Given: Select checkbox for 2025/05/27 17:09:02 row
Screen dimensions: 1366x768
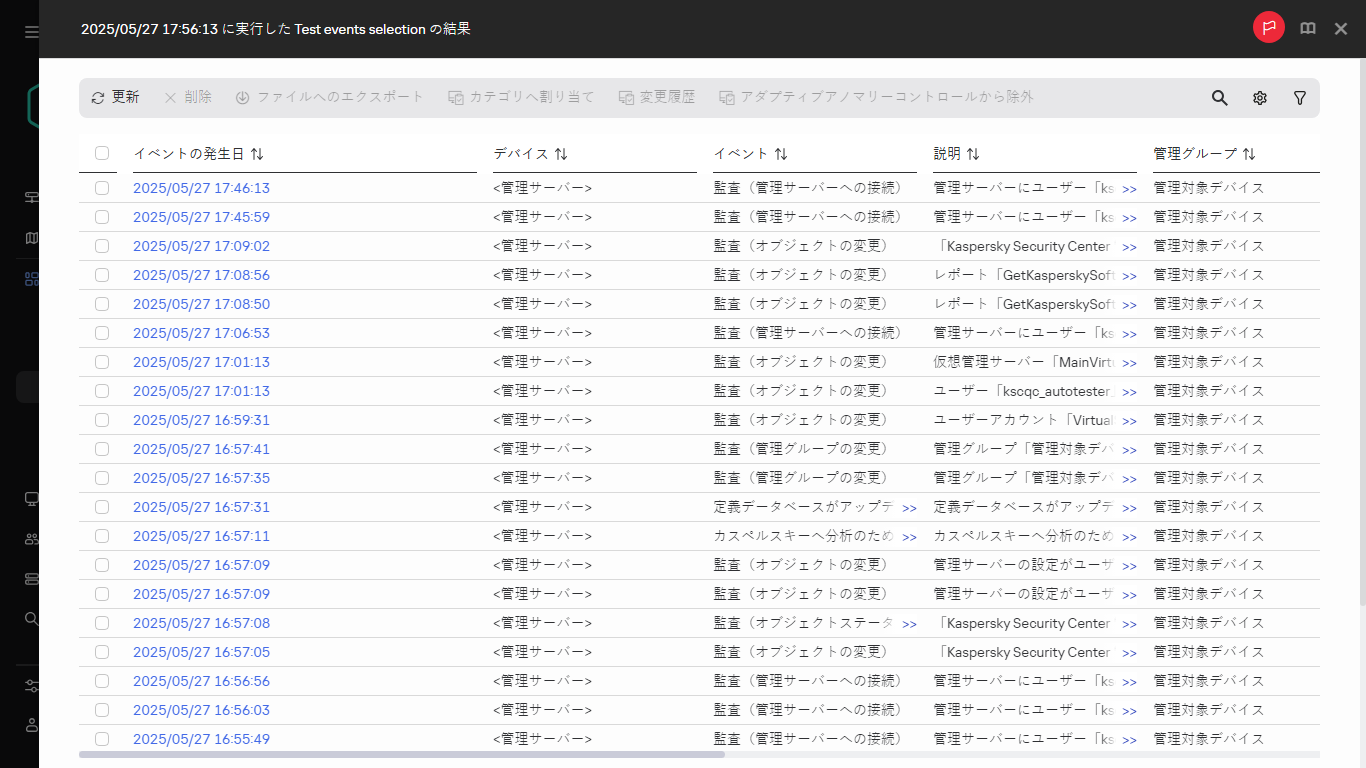Looking at the screenshot, I should 102,246.
